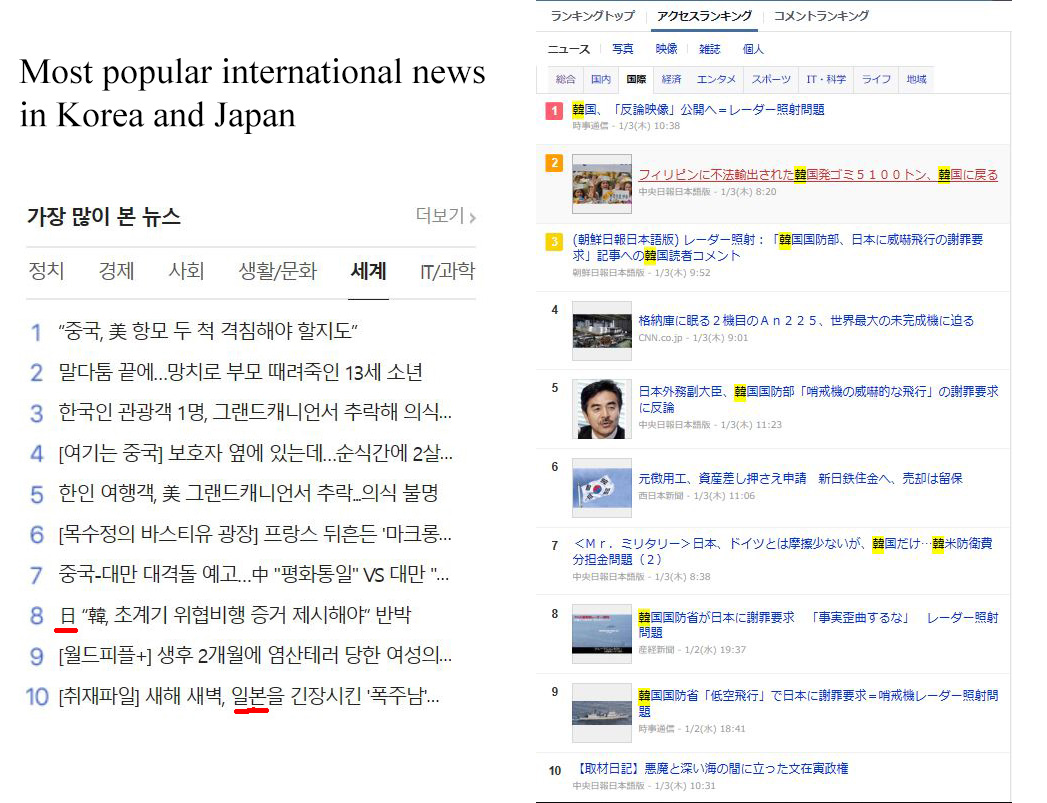Open the warship thumbnail at rank 9

602,712
